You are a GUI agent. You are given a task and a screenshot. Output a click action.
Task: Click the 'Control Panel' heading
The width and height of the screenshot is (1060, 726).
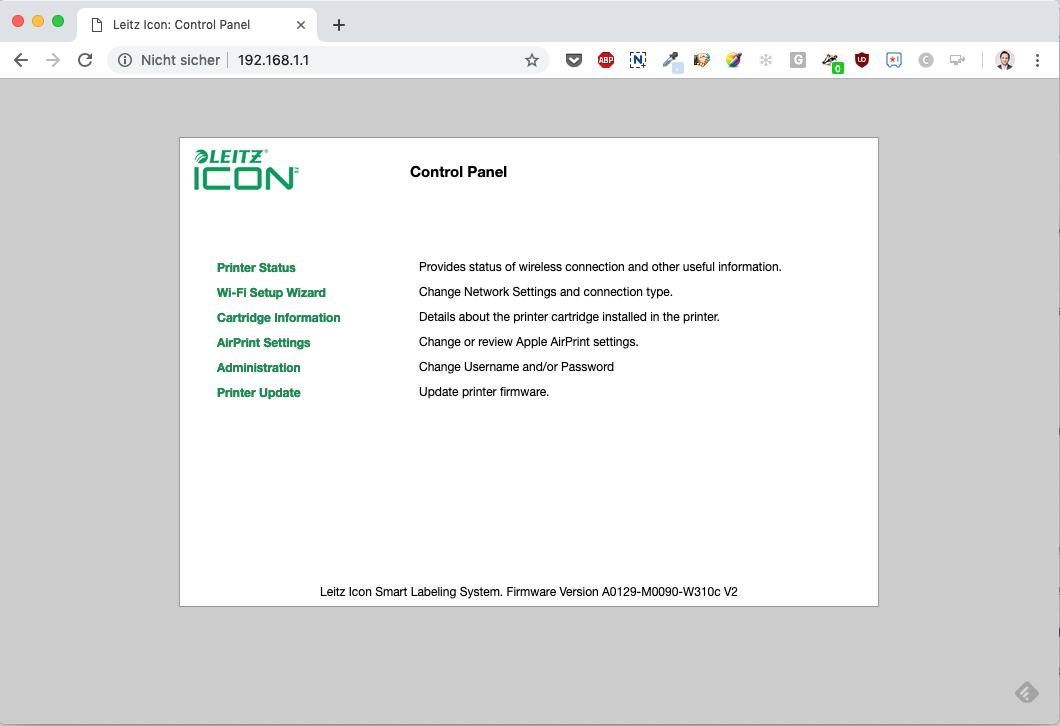coord(458,172)
